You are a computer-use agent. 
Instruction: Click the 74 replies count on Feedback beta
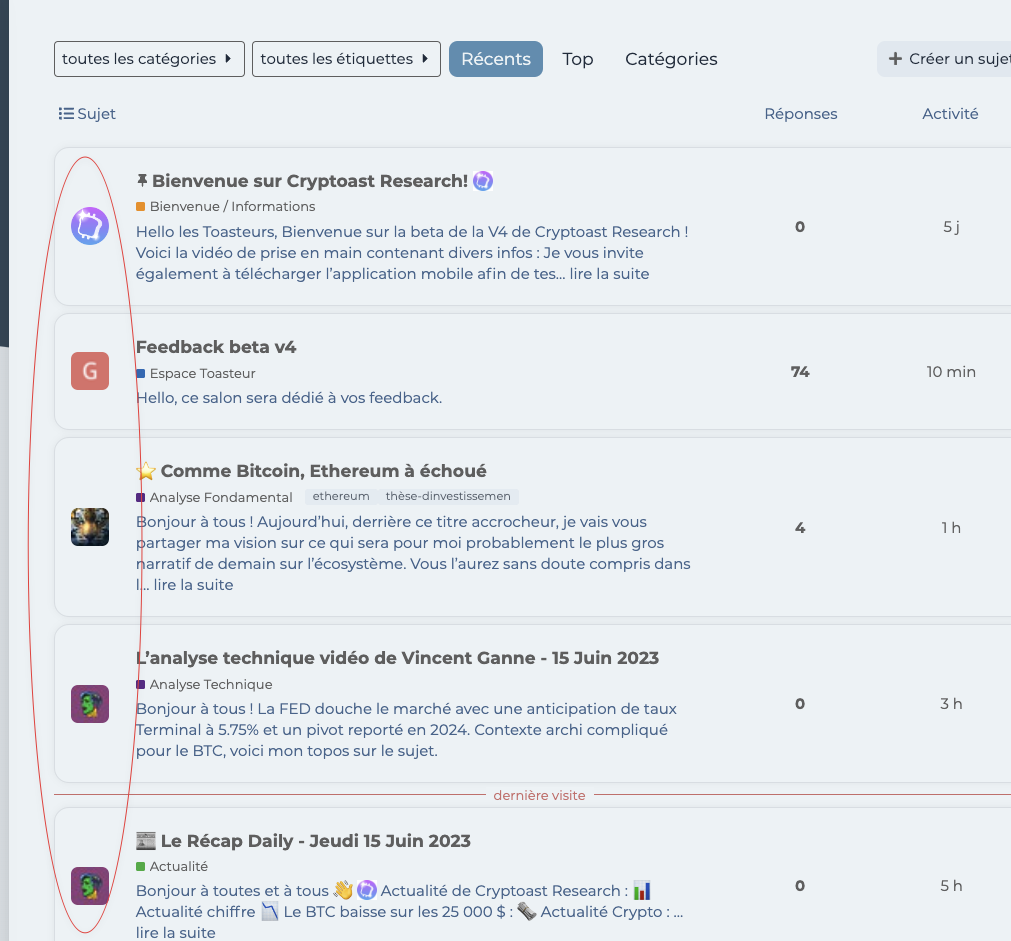pyautogui.click(x=800, y=372)
